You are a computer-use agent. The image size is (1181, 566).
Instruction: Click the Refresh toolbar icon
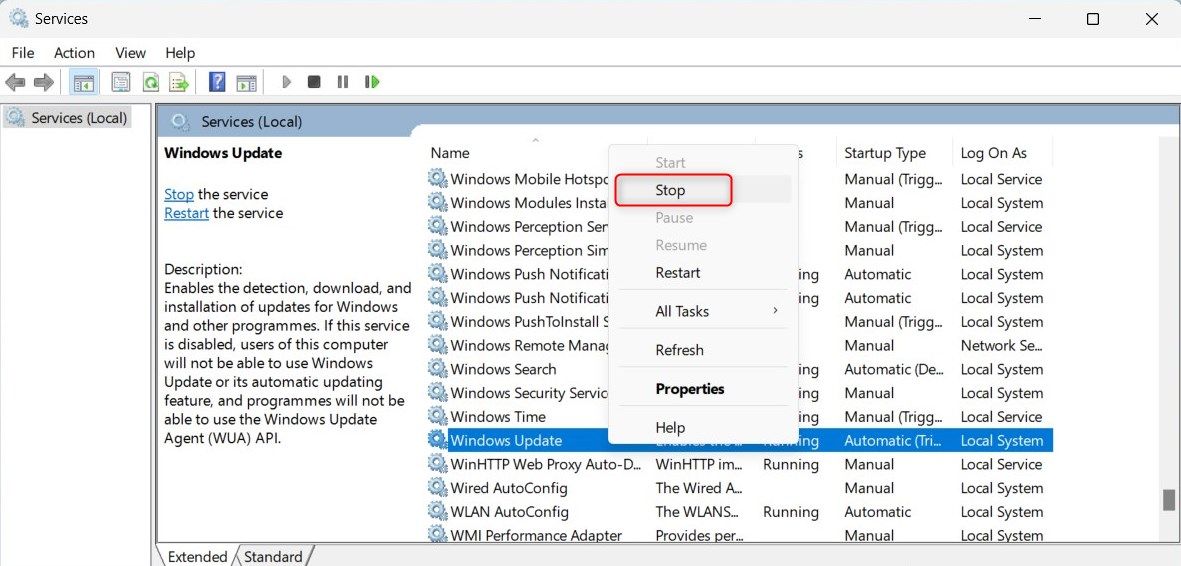(x=150, y=82)
